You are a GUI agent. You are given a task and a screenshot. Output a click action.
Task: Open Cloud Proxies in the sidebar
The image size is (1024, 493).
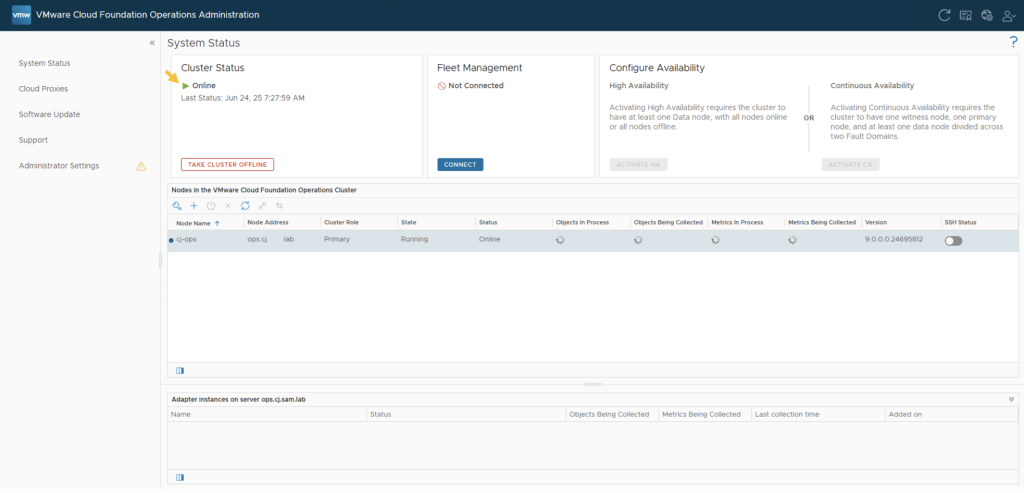[43, 89]
